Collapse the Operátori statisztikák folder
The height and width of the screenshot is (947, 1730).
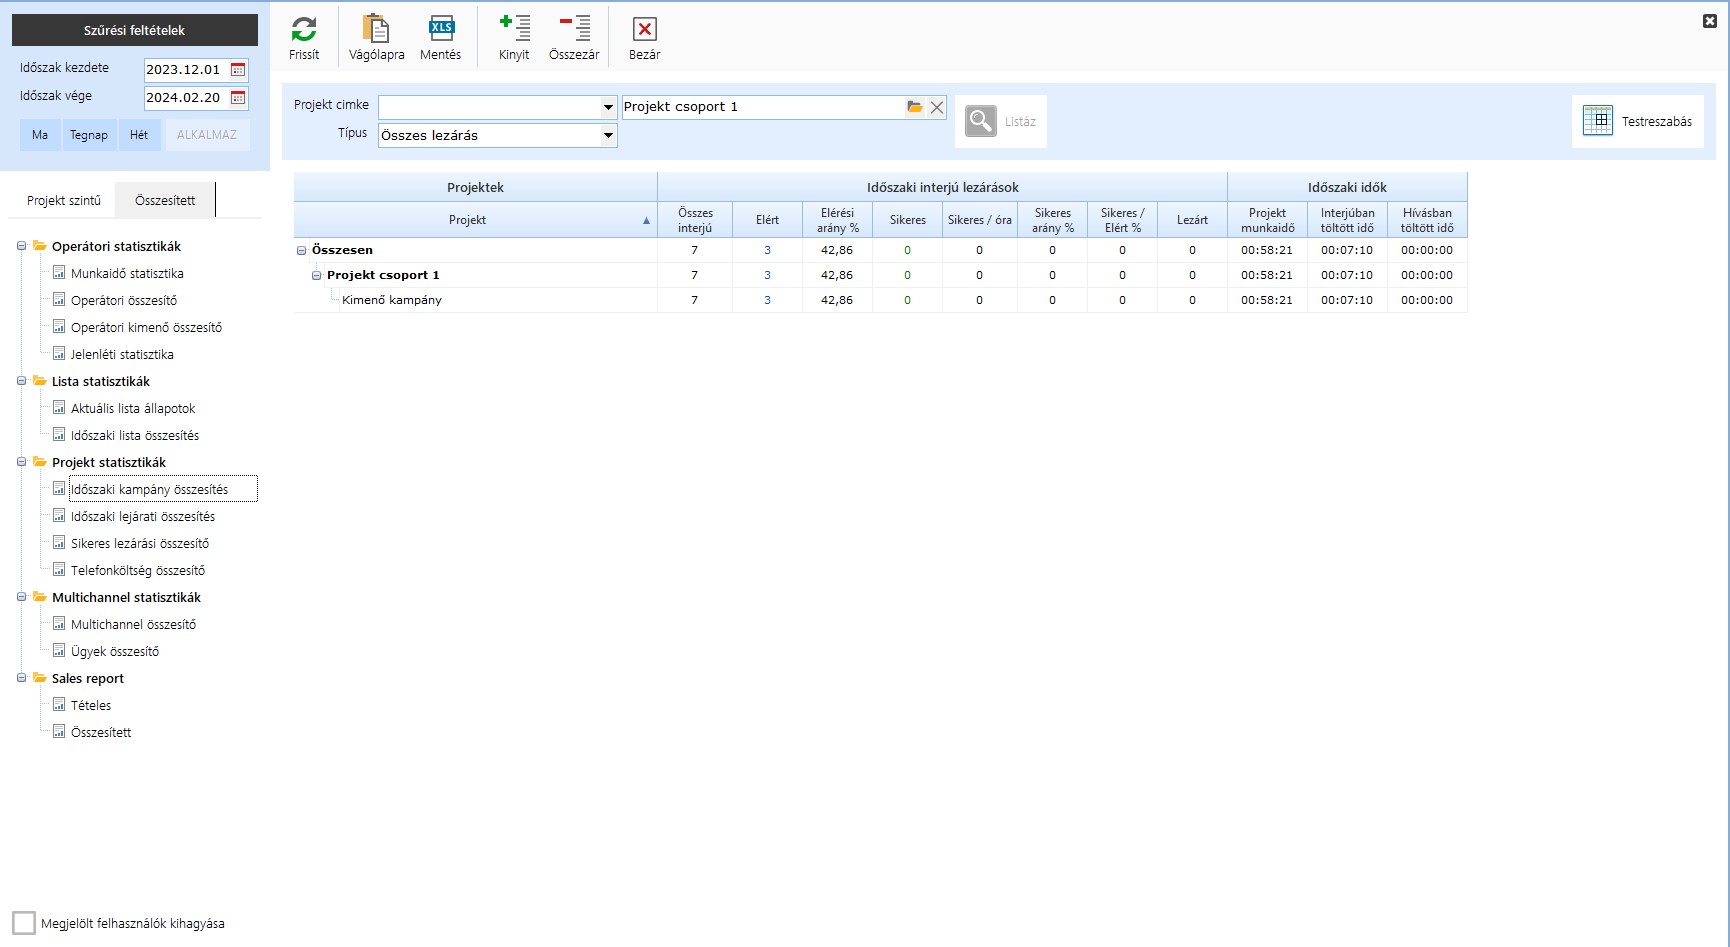click(x=21, y=246)
